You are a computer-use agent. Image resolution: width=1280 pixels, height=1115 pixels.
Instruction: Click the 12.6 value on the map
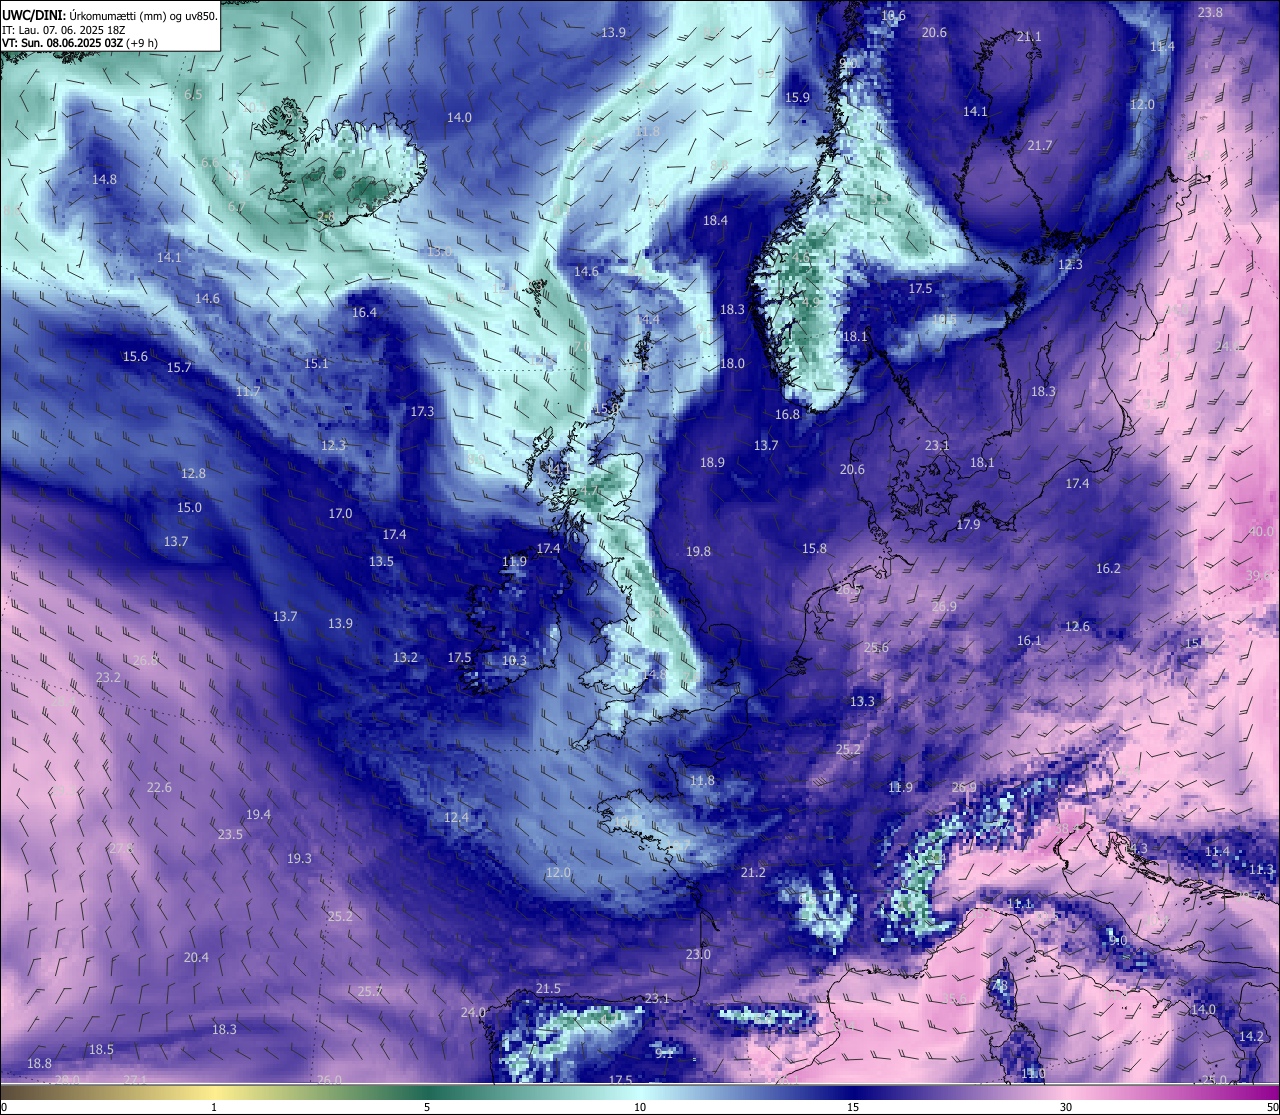click(x=1077, y=627)
